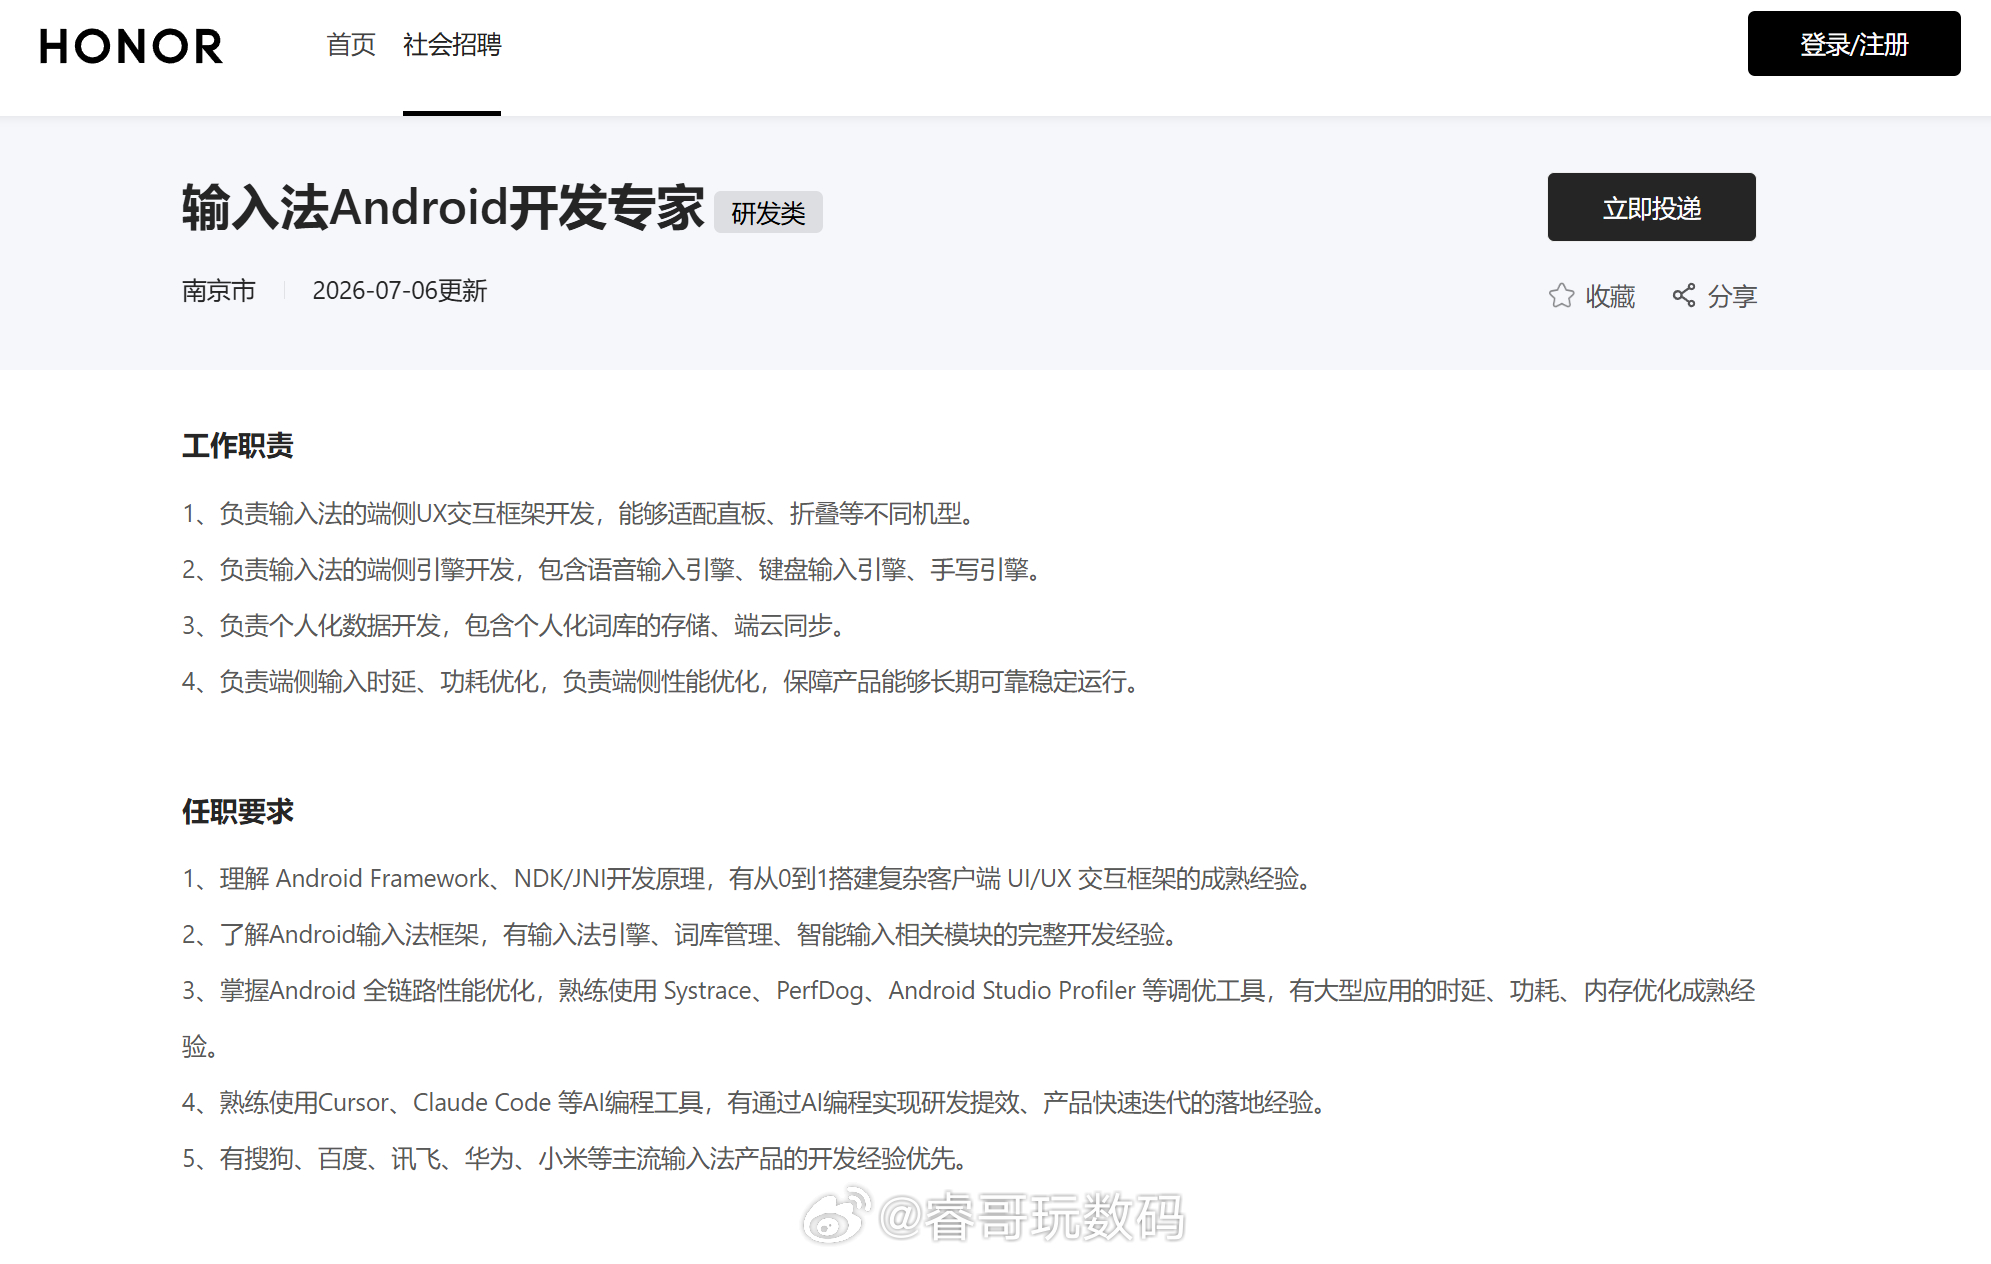Viewport: 1991px width, 1264px height.
Task: Click the location text 南京市
Action: click(x=219, y=291)
